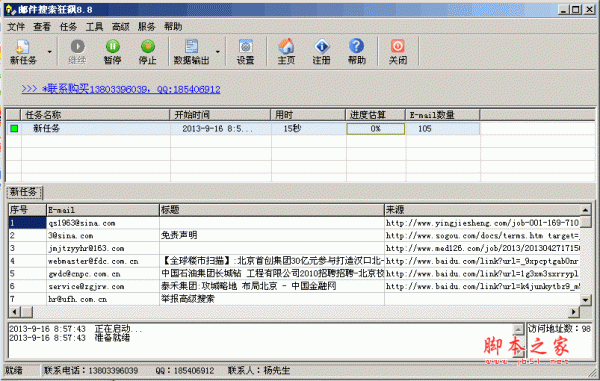The width and height of the screenshot is (600, 381).
Task: Open the 帮助 menu in menu bar
Action: (x=173, y=26)
